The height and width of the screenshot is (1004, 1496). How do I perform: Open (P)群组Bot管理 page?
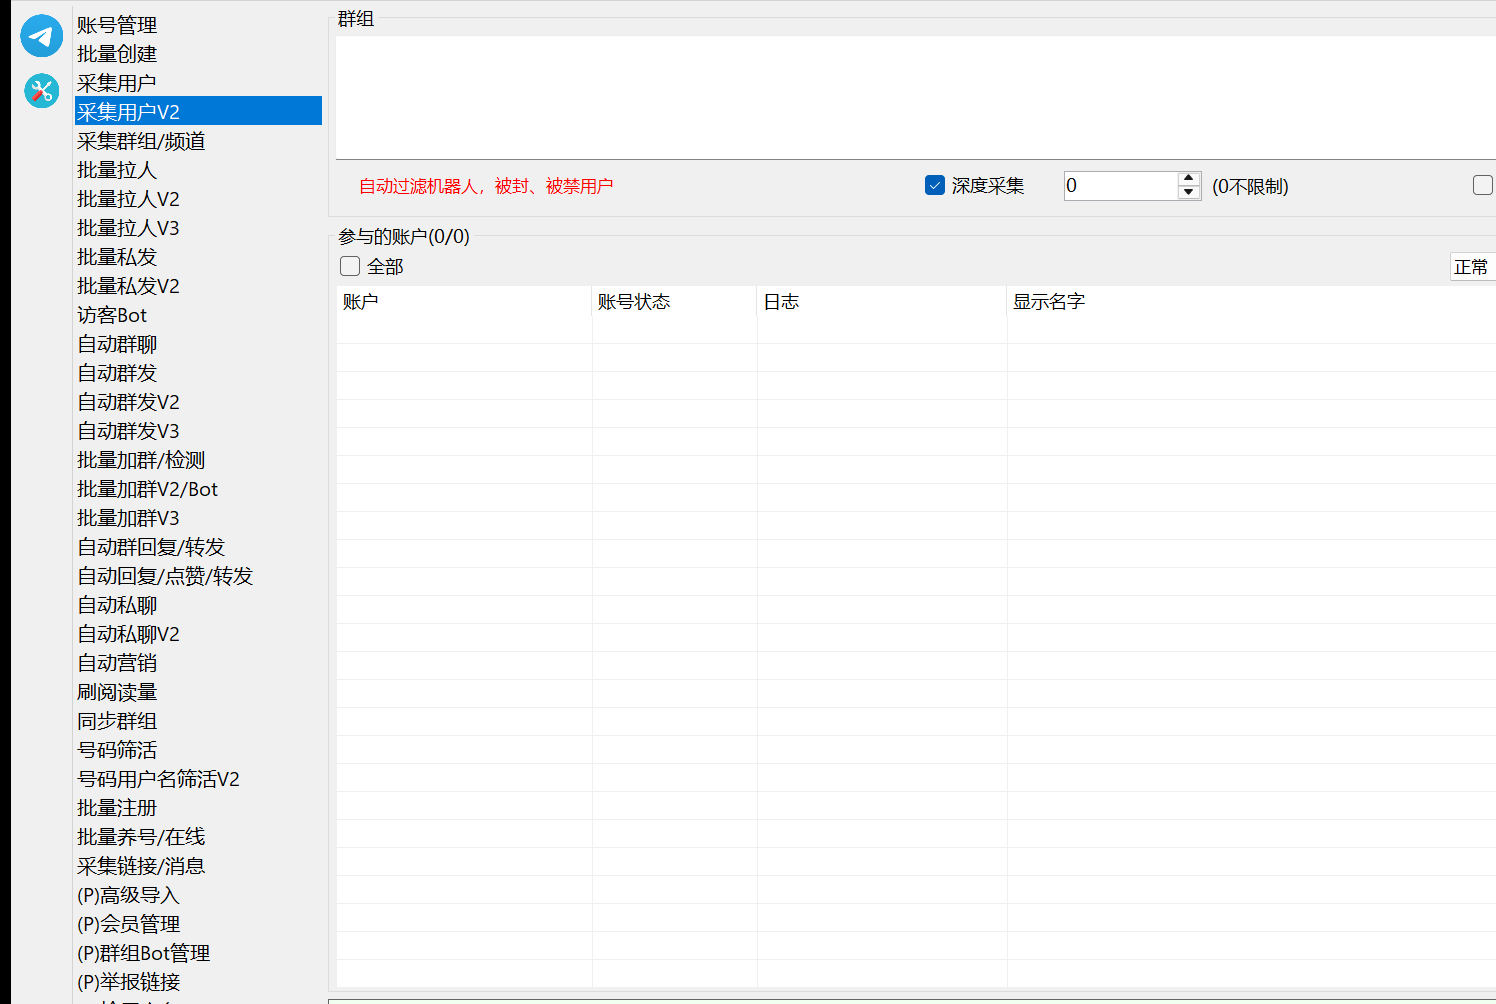(x=198, y=953)
